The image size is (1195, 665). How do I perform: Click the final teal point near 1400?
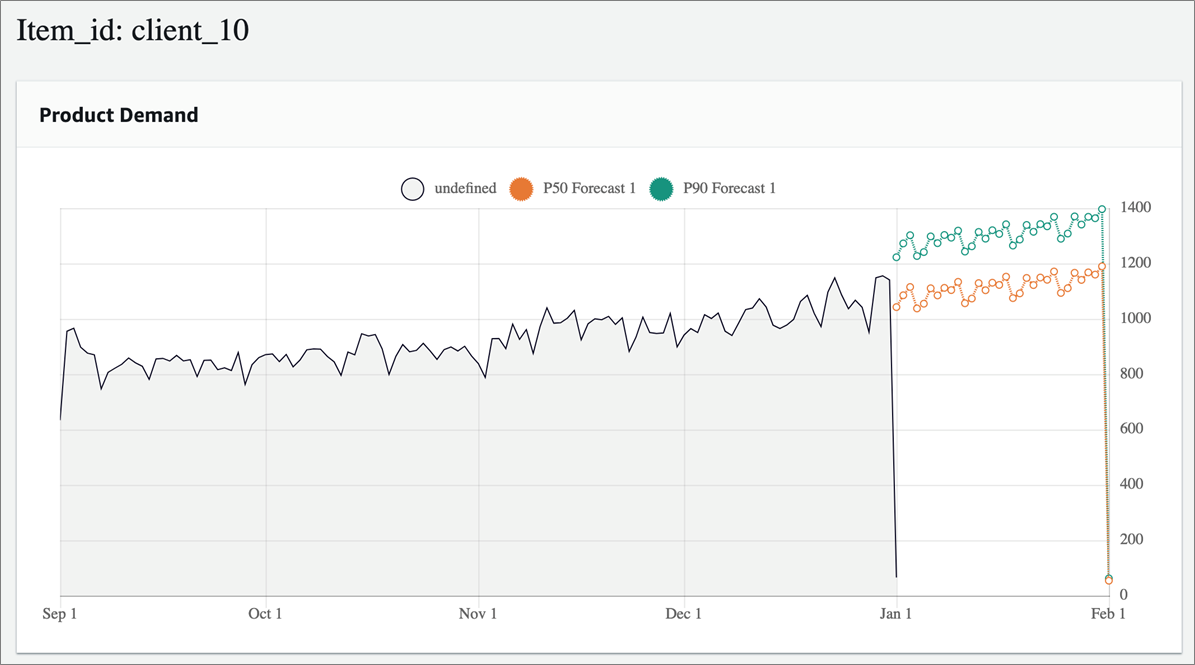click(x=1104, y=207)
